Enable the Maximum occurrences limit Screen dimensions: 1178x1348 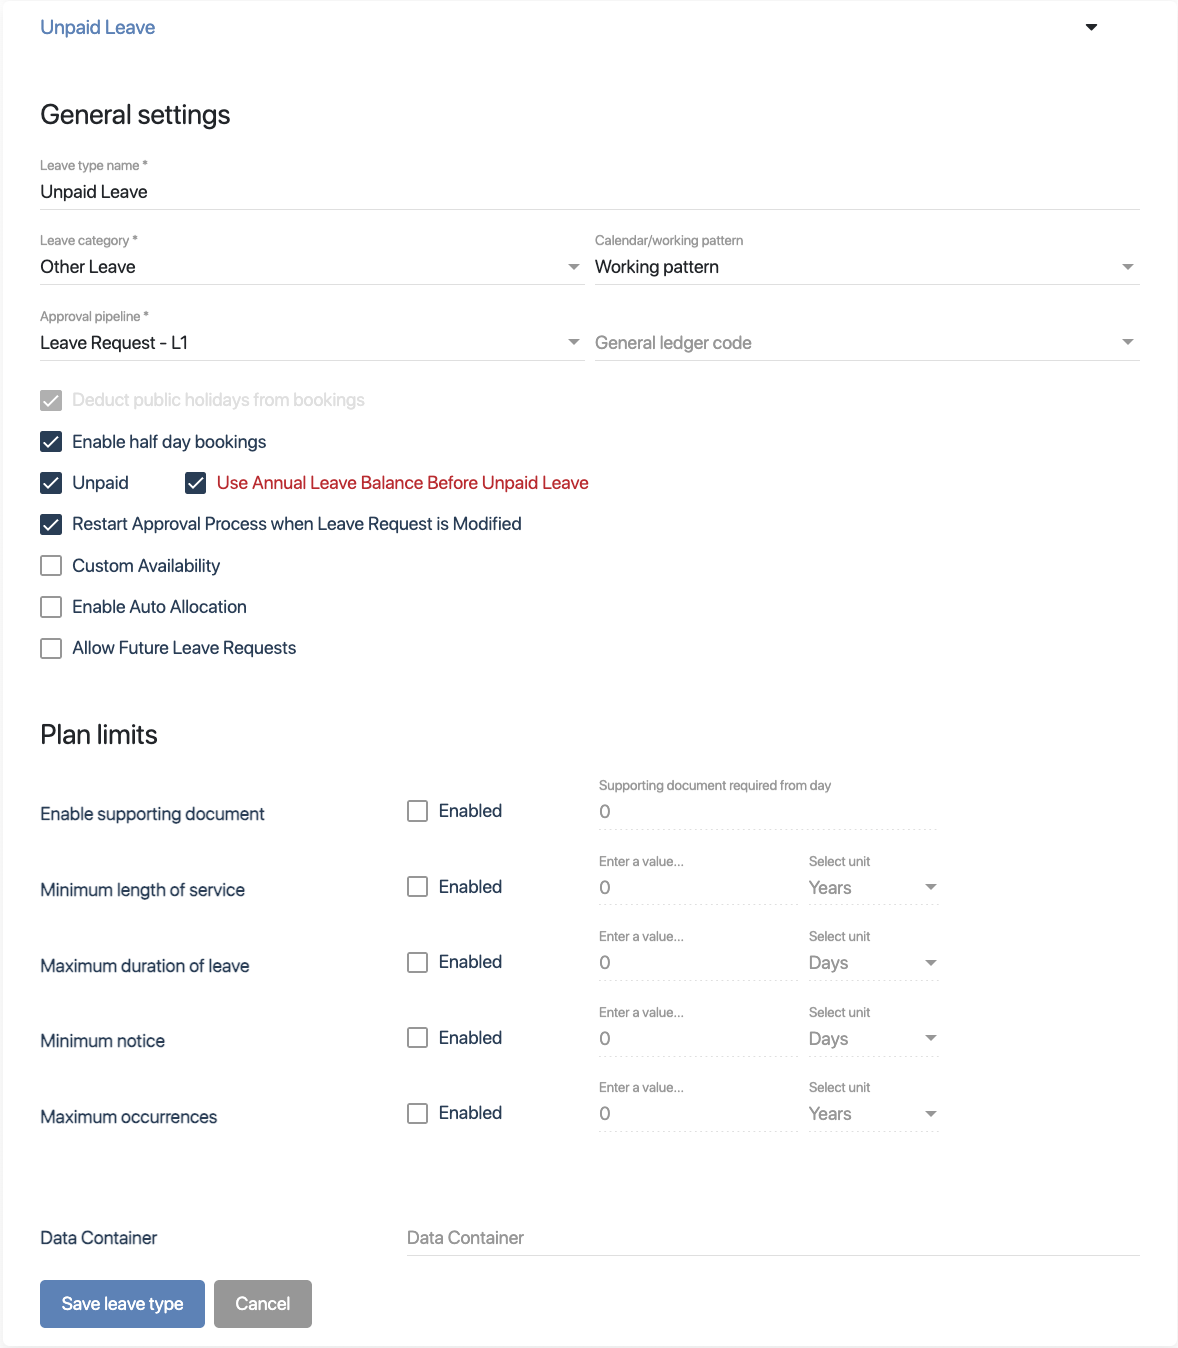point(418,1113)
